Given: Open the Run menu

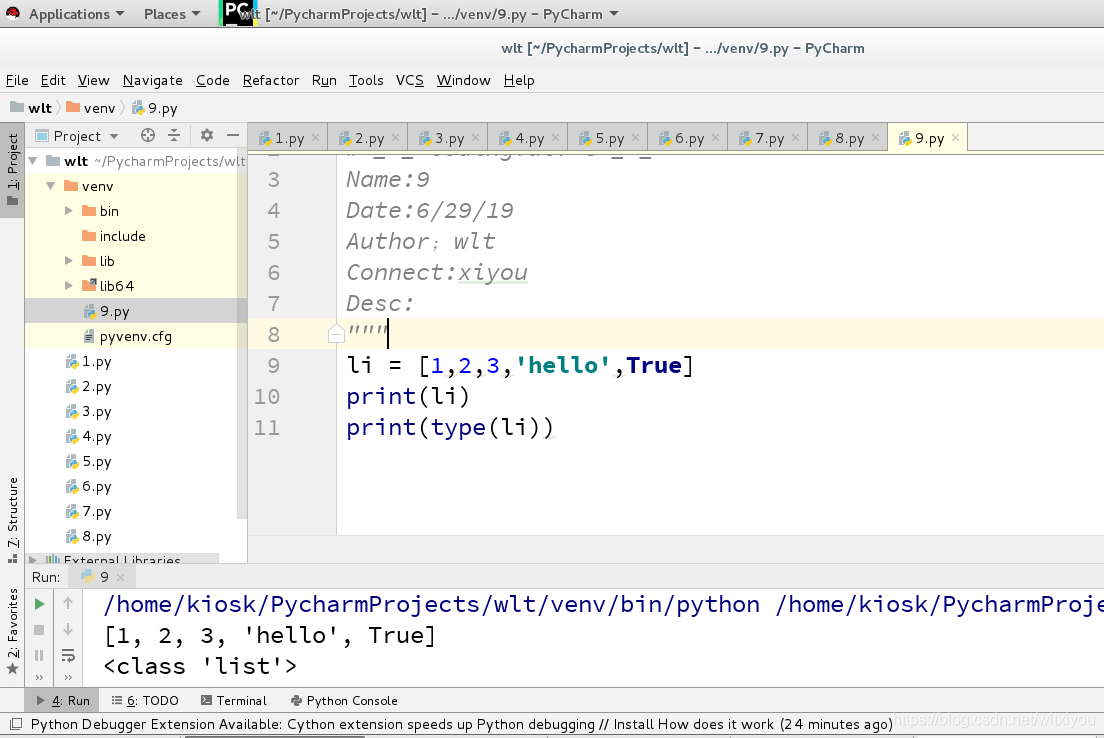Looking at the screenshot, I should 324,80.
